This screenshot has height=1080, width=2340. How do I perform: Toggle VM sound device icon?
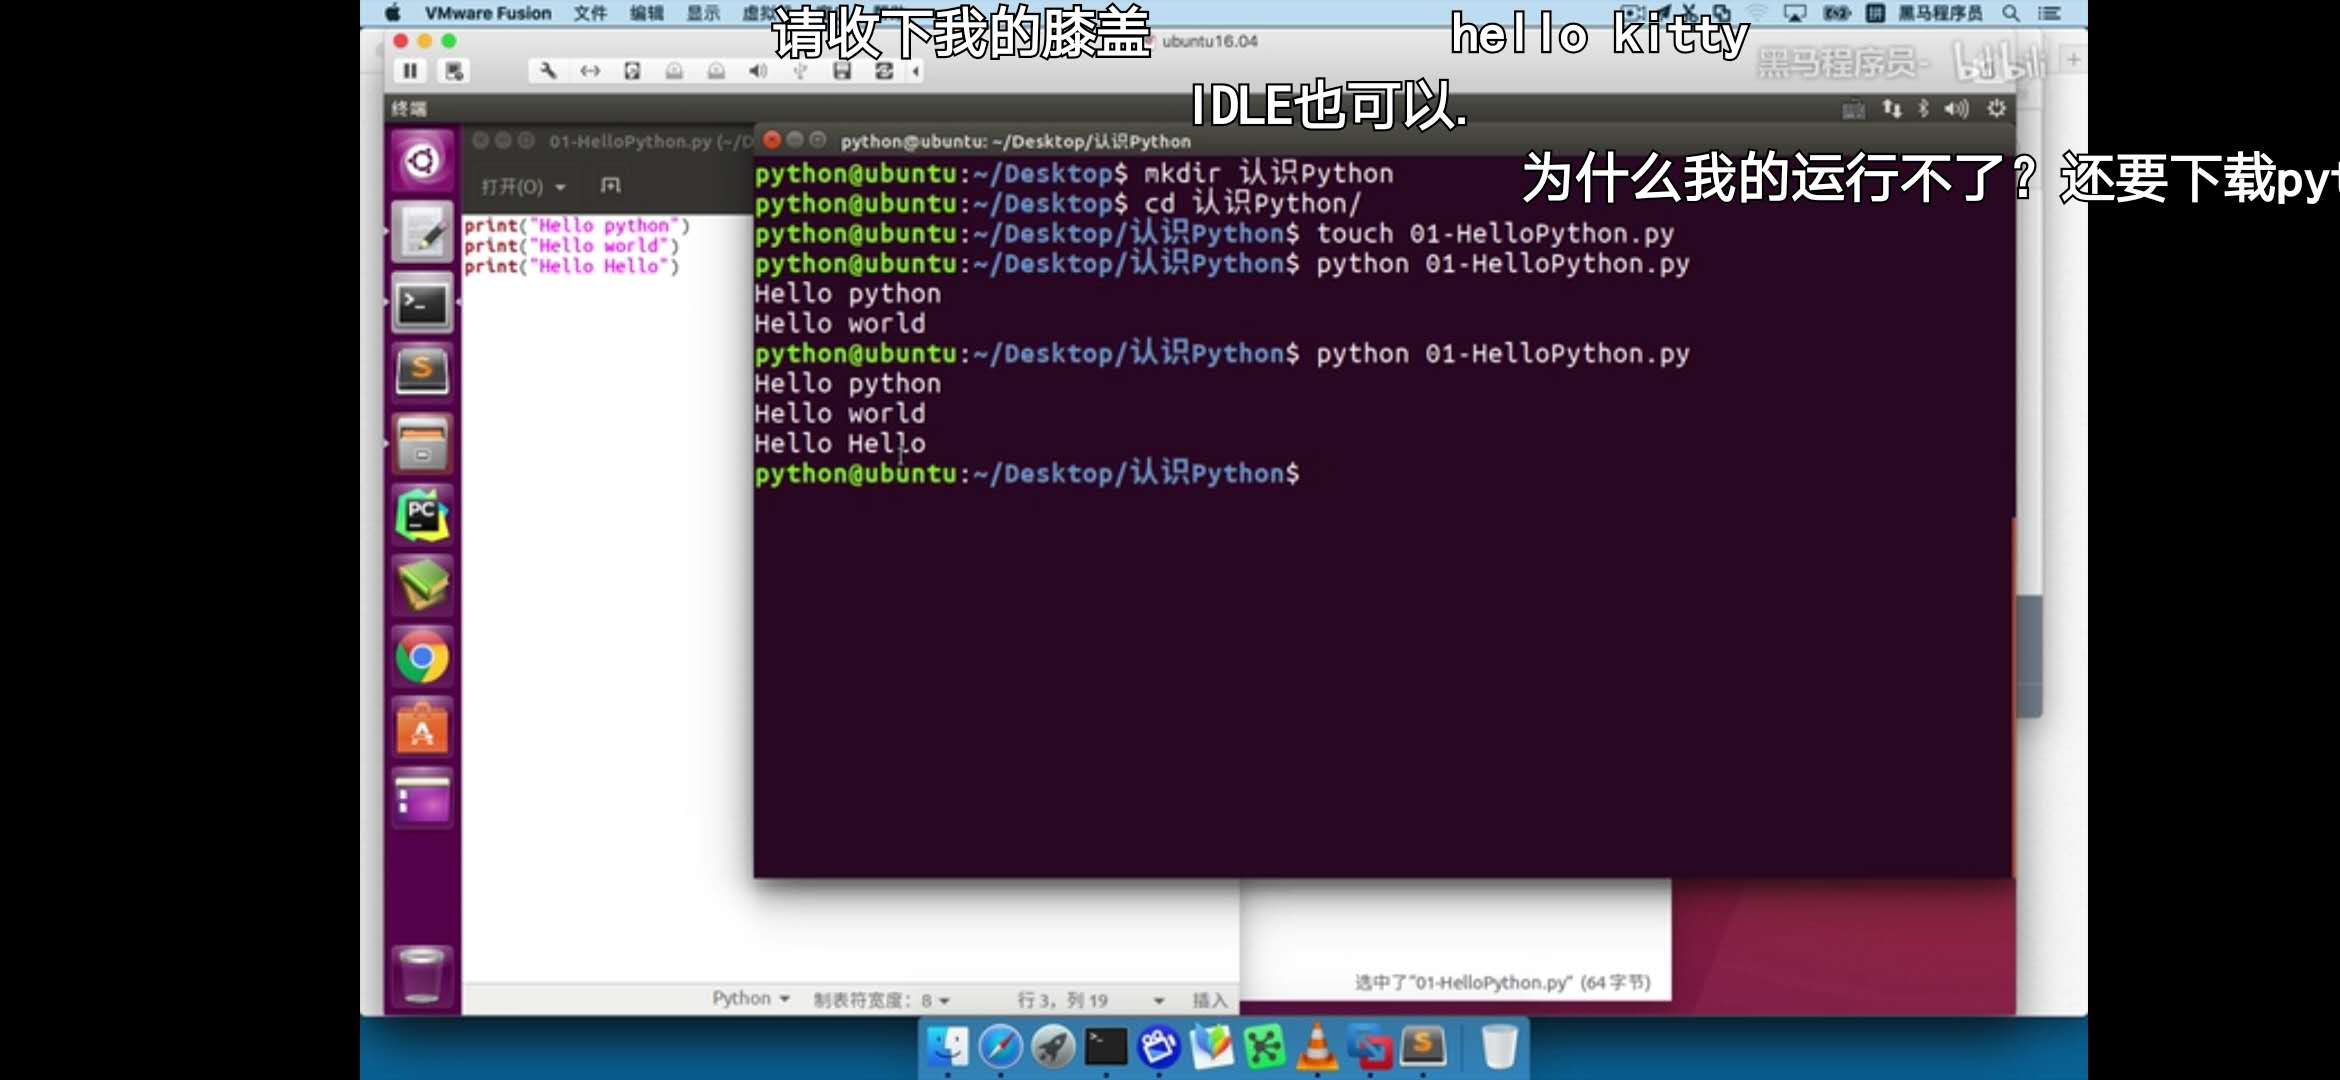coord(758,71)
